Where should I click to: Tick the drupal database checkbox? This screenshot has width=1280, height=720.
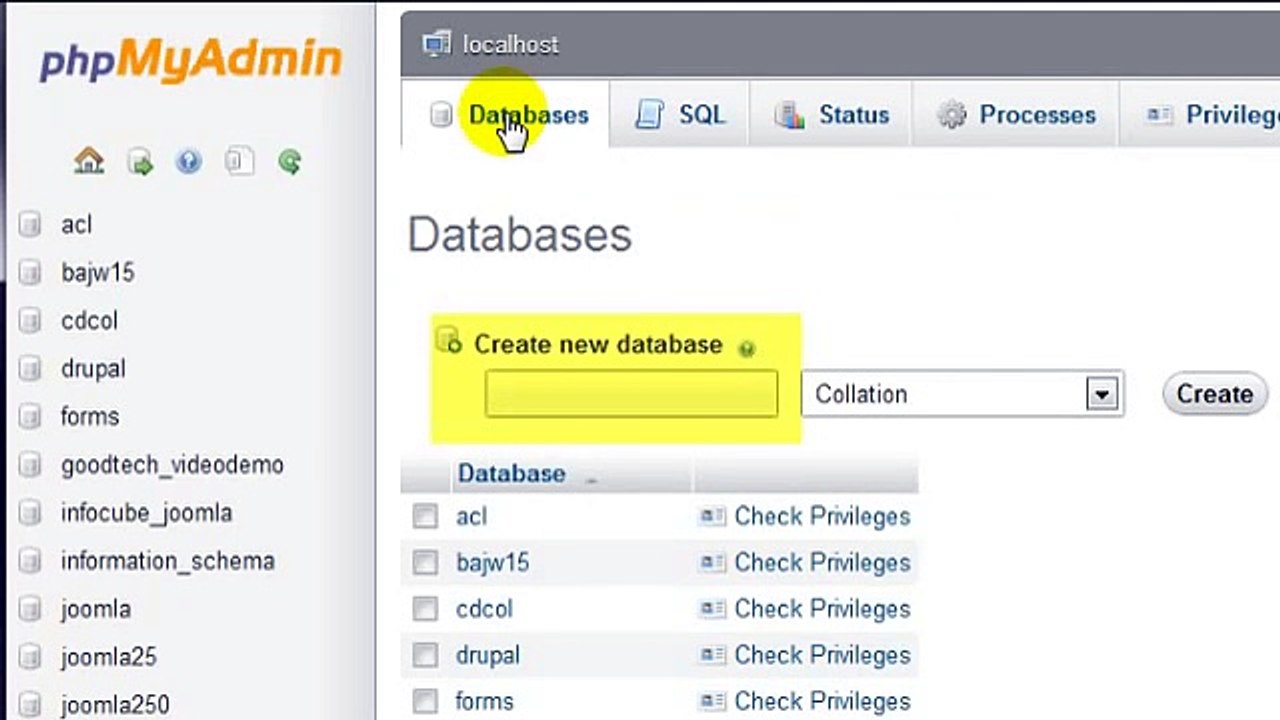coord(425,655)
